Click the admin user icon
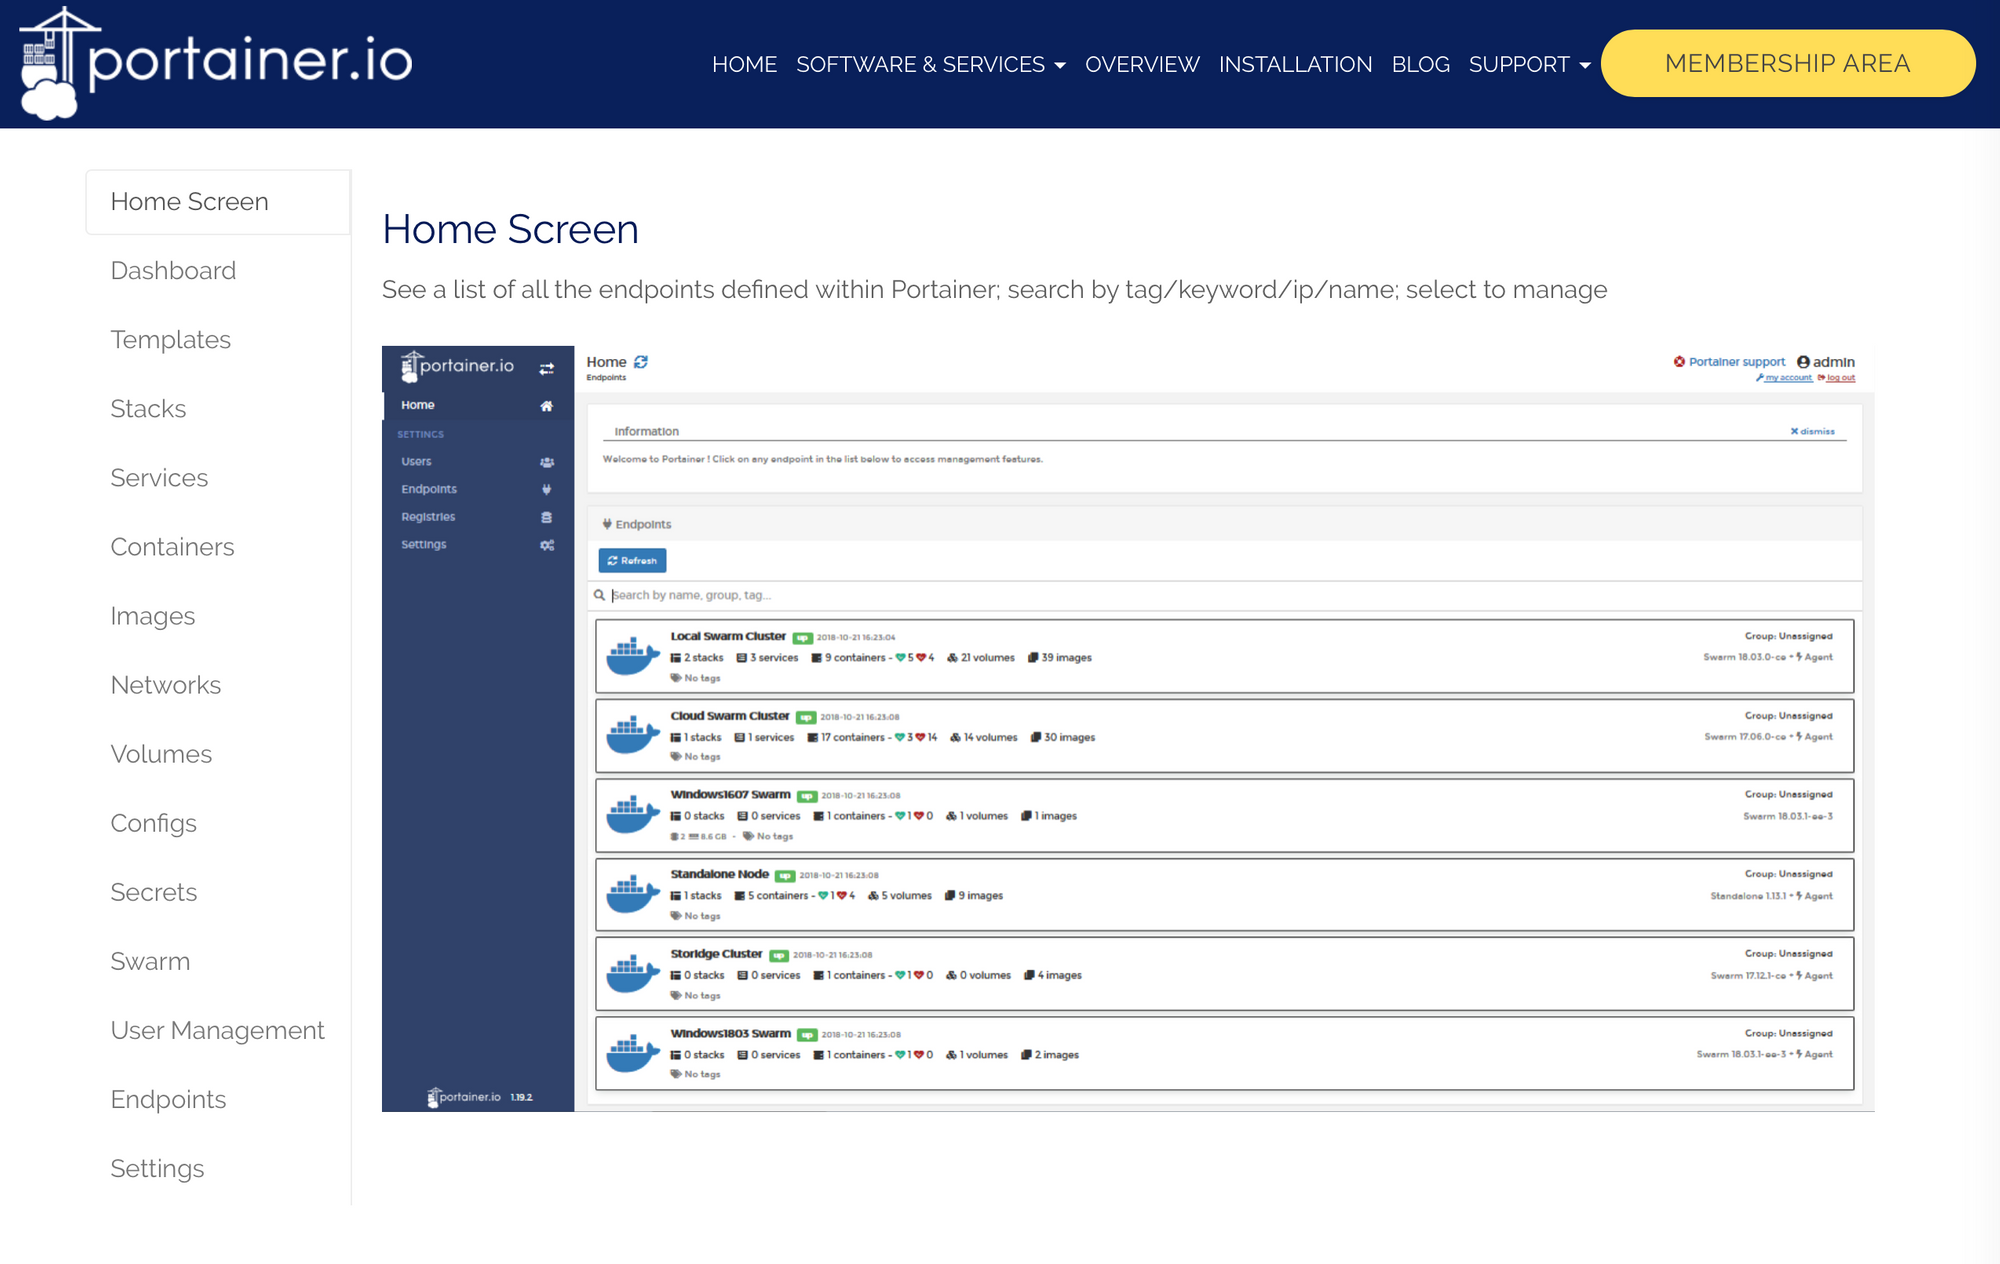This screenshot has height=1264, width=2000. (1803, 362)
